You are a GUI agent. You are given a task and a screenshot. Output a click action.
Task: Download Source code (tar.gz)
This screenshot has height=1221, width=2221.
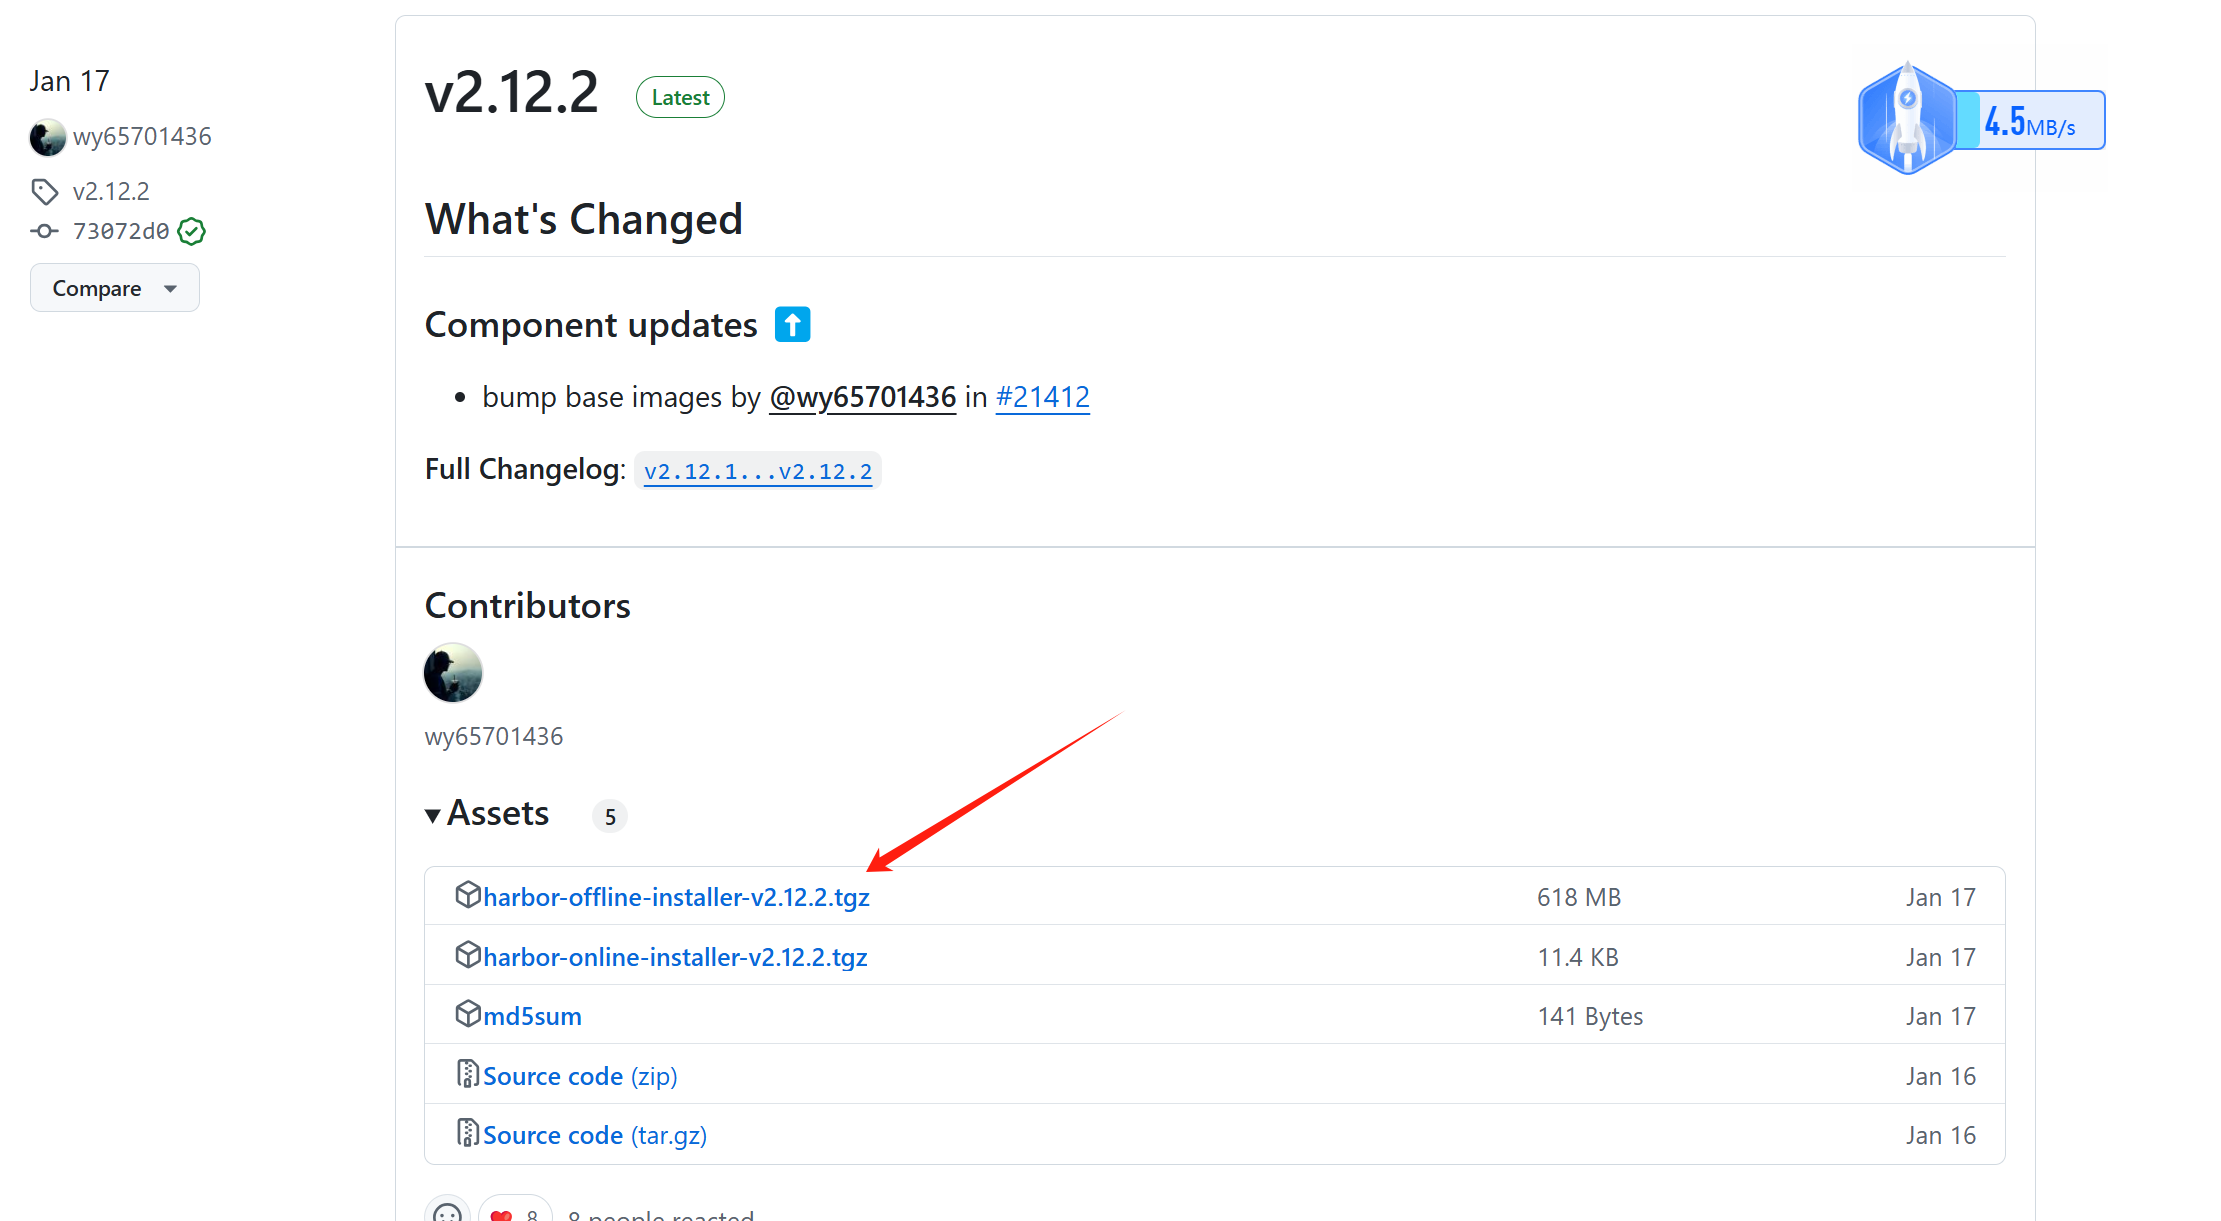click(594, 1135)
